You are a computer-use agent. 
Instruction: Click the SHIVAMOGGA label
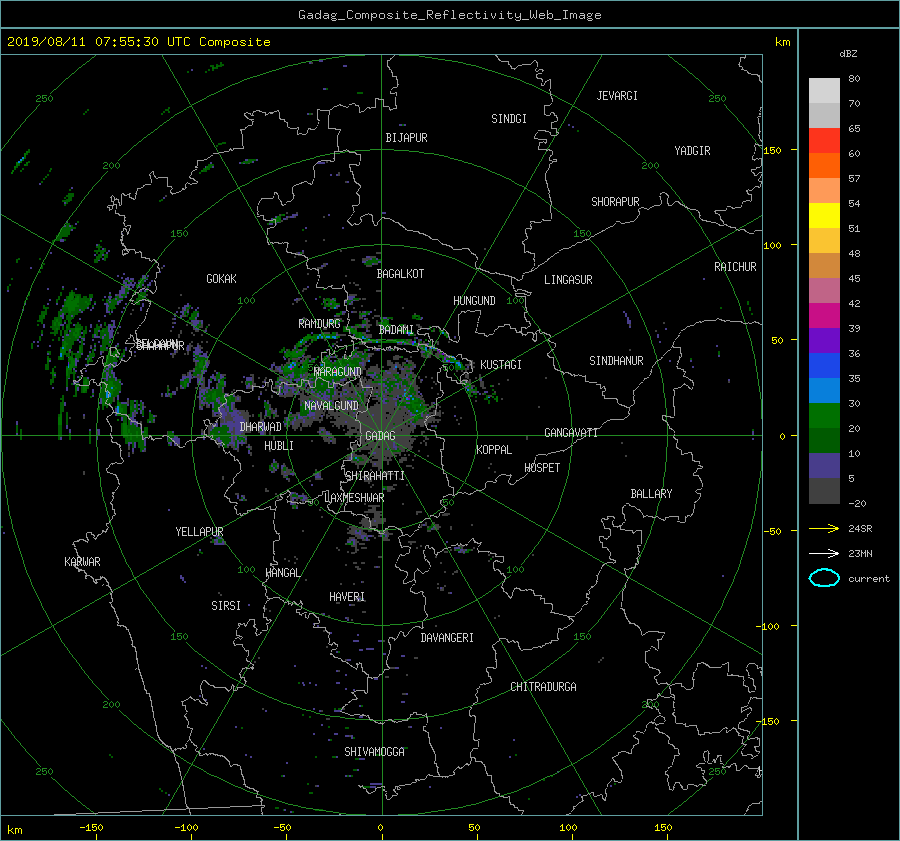(x=374, y=752)
